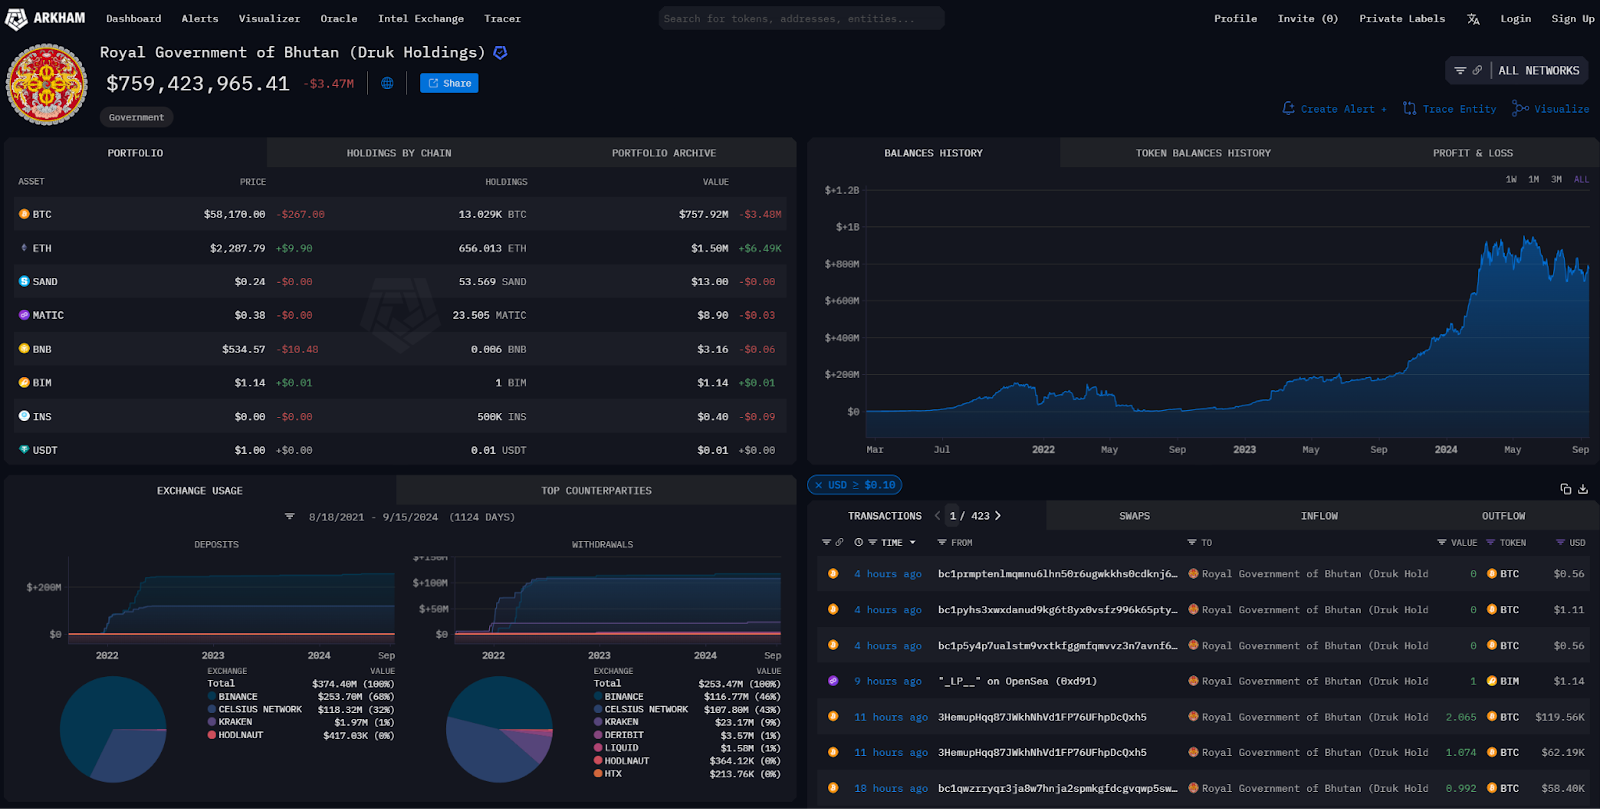The width and height of the screenshot is (1600, 809).
Task: Click the USDT token icon
Action: (x=24, y=450)
